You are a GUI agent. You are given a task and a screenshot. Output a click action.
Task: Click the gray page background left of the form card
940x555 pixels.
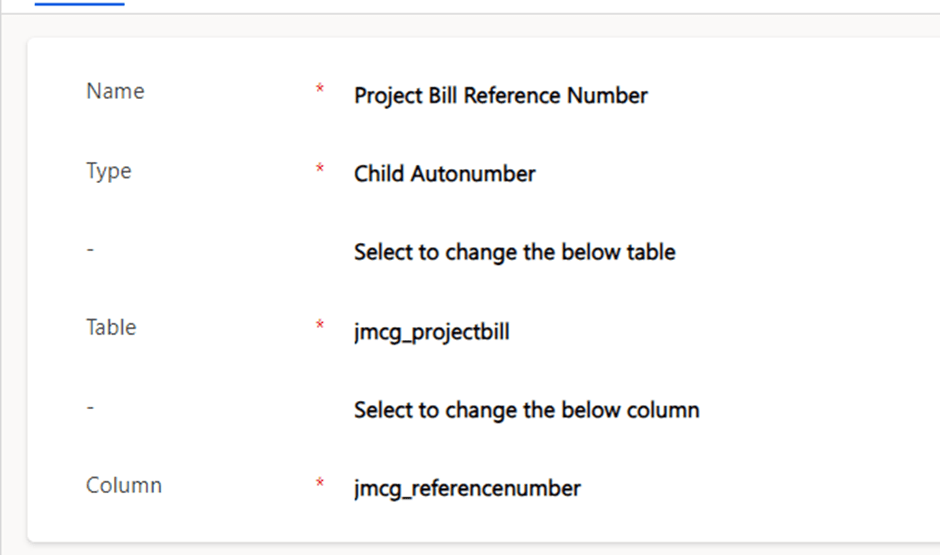(x=12, y=300)
